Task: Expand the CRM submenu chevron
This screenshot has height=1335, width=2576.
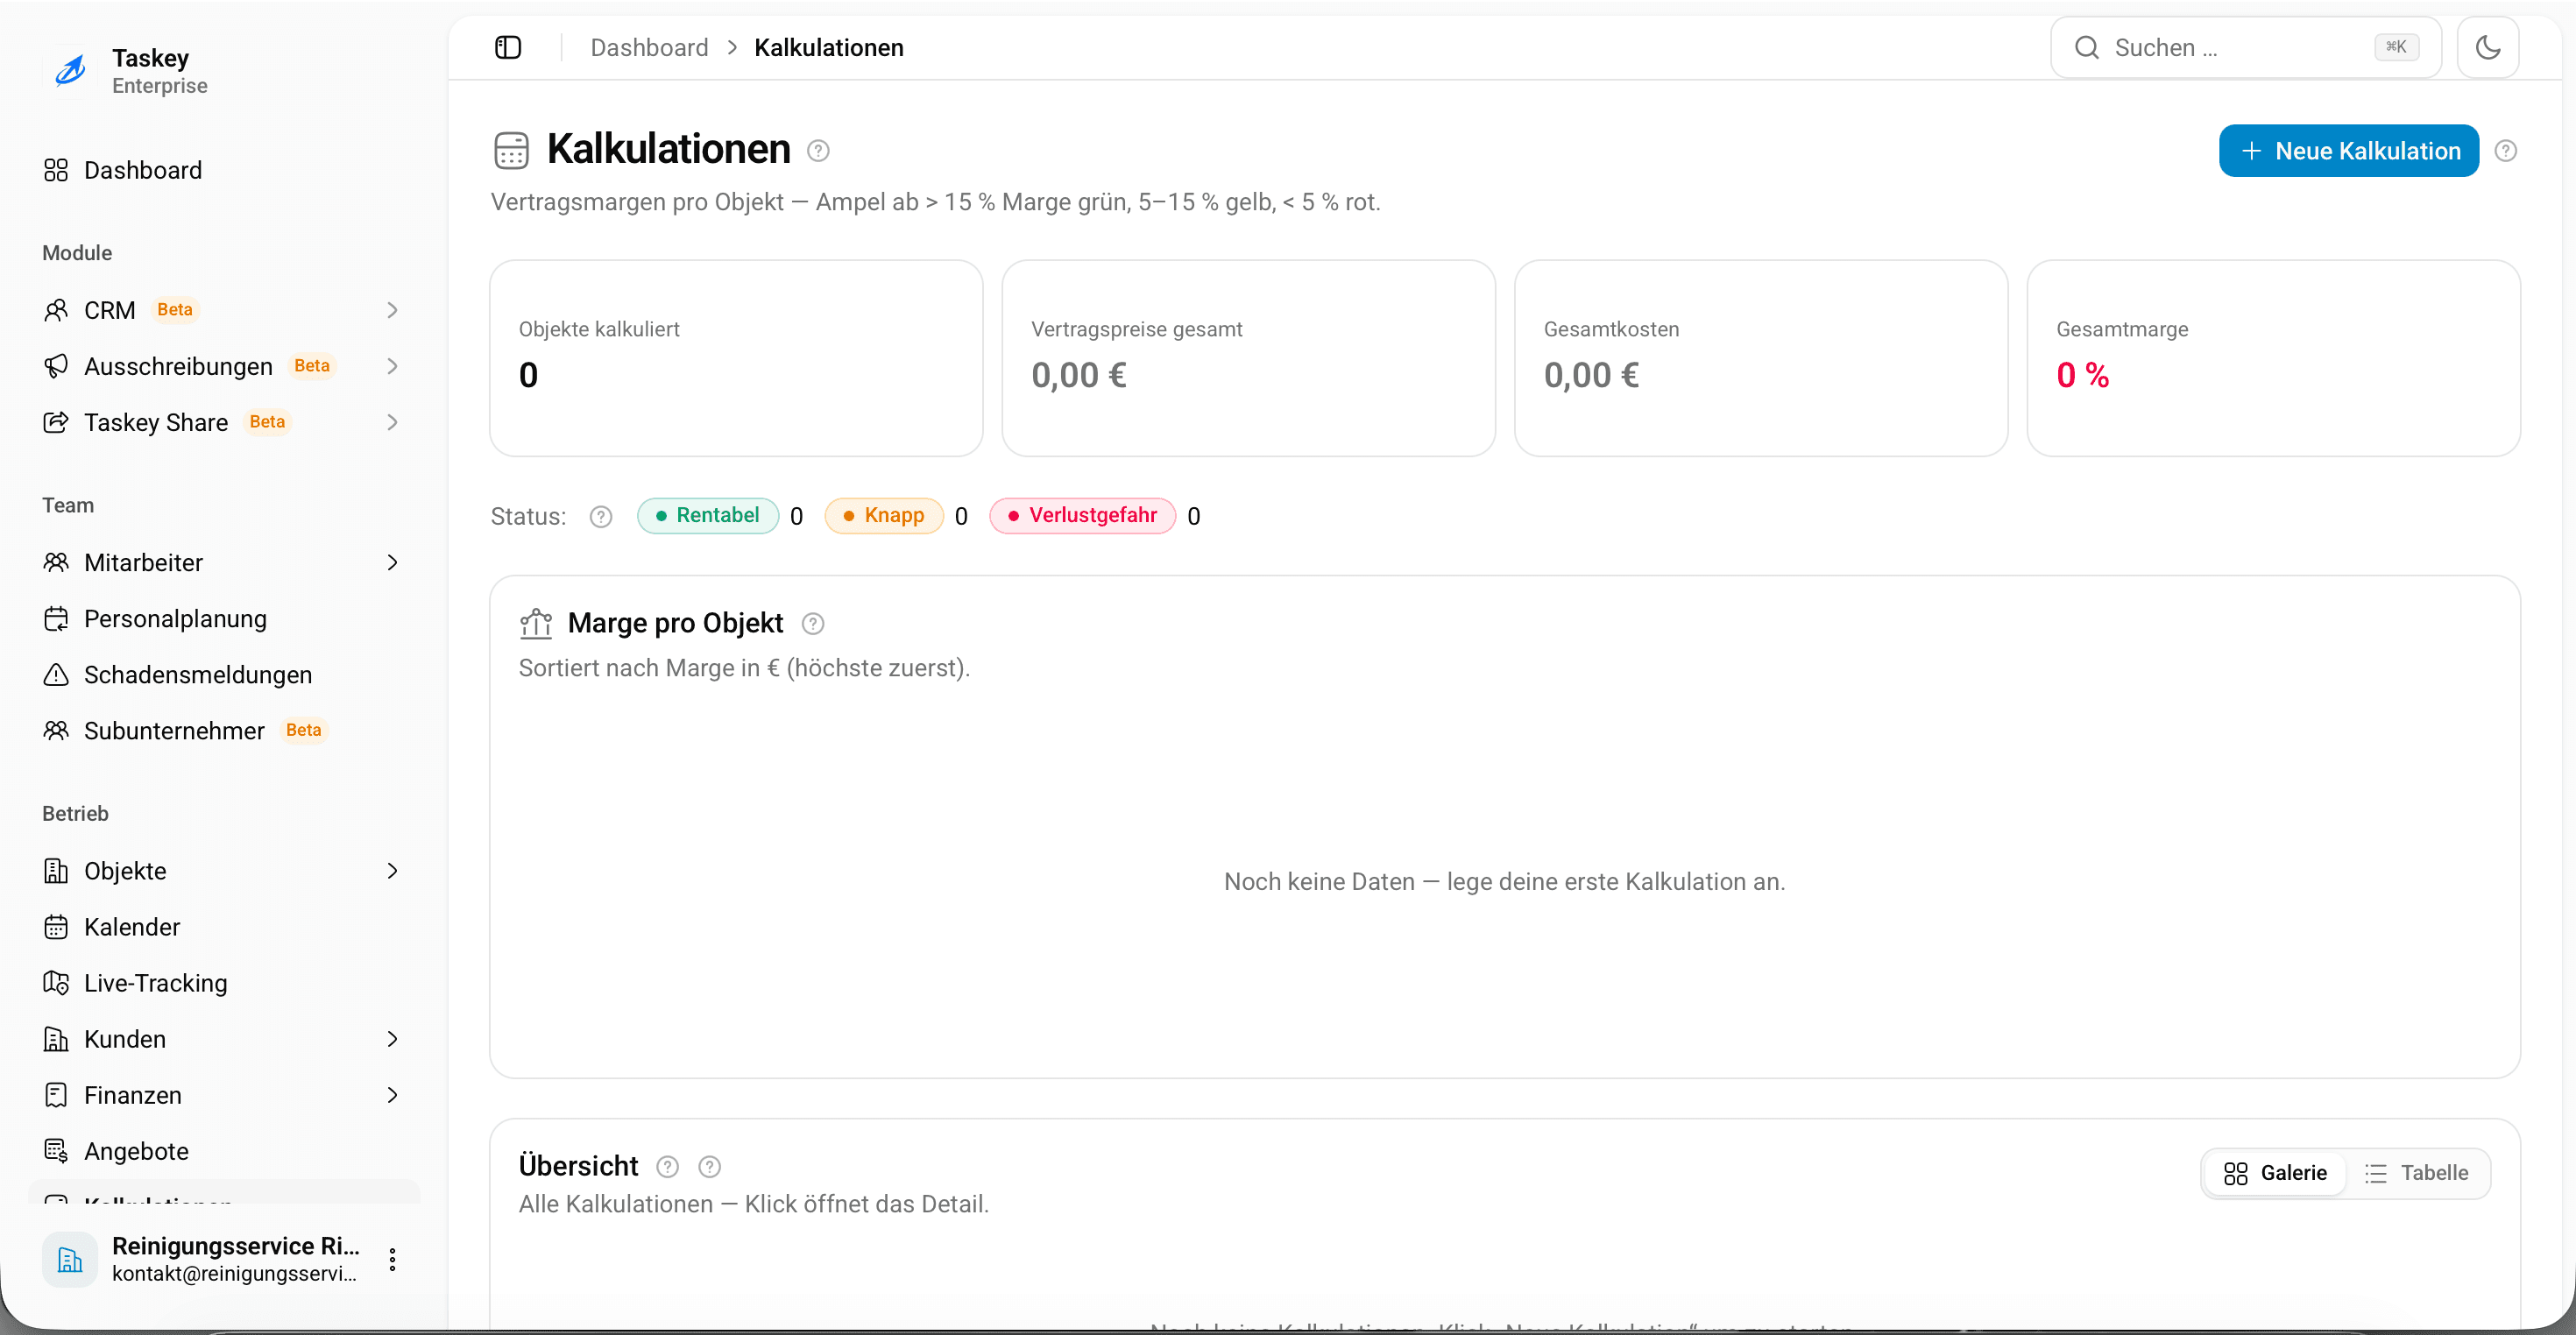Action: tap(392, 310)
